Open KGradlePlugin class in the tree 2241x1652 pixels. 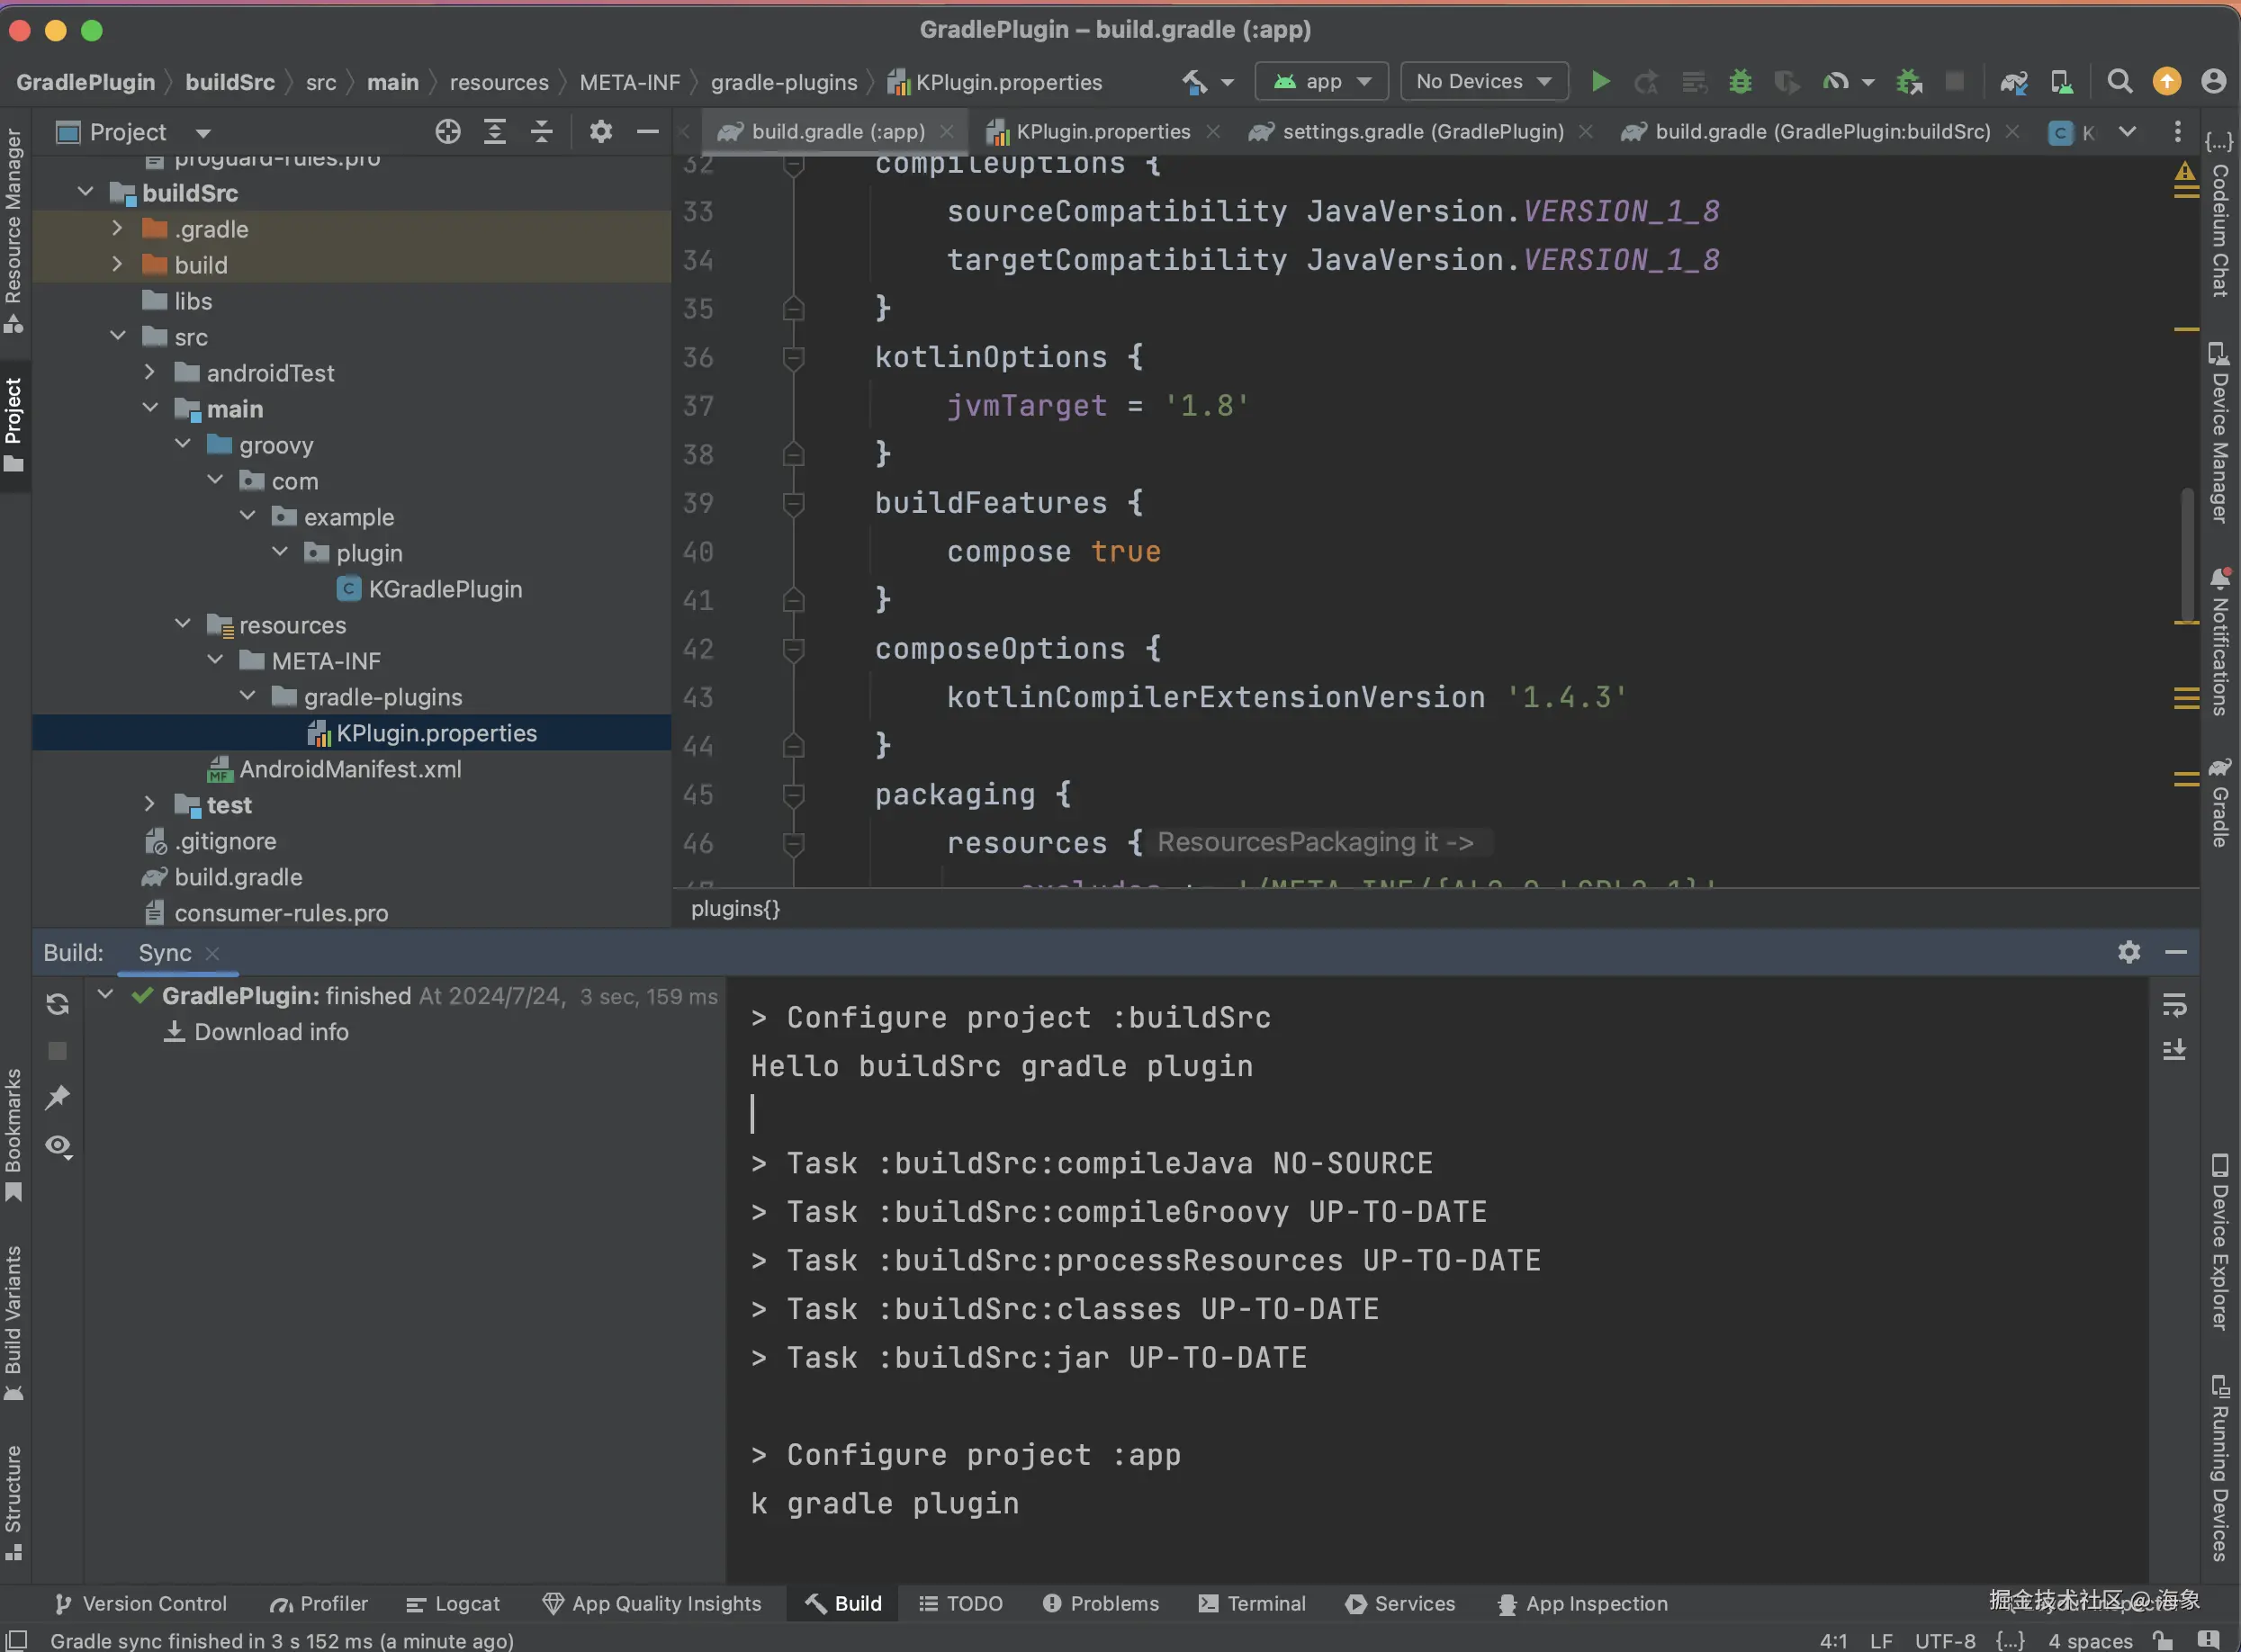444,589
